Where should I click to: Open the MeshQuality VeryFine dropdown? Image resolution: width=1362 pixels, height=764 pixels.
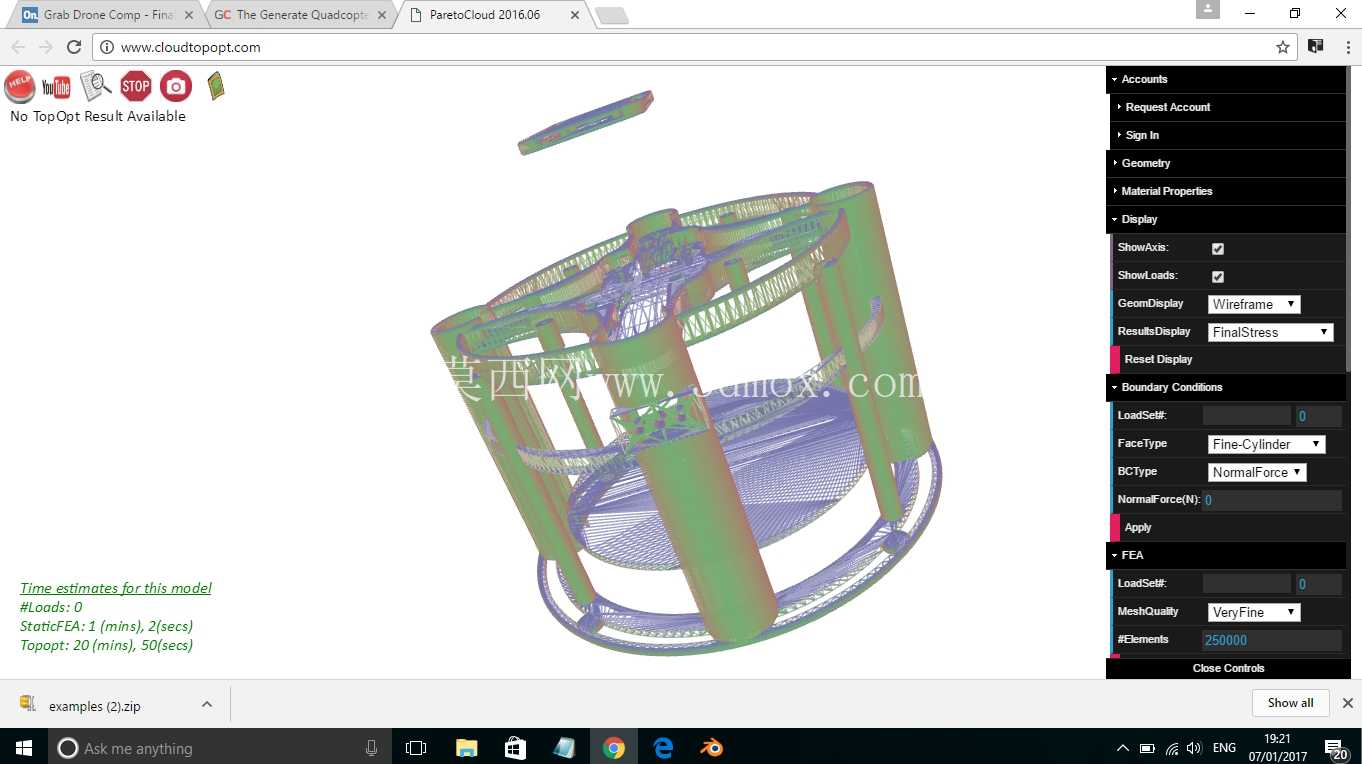coord(1254,612)
